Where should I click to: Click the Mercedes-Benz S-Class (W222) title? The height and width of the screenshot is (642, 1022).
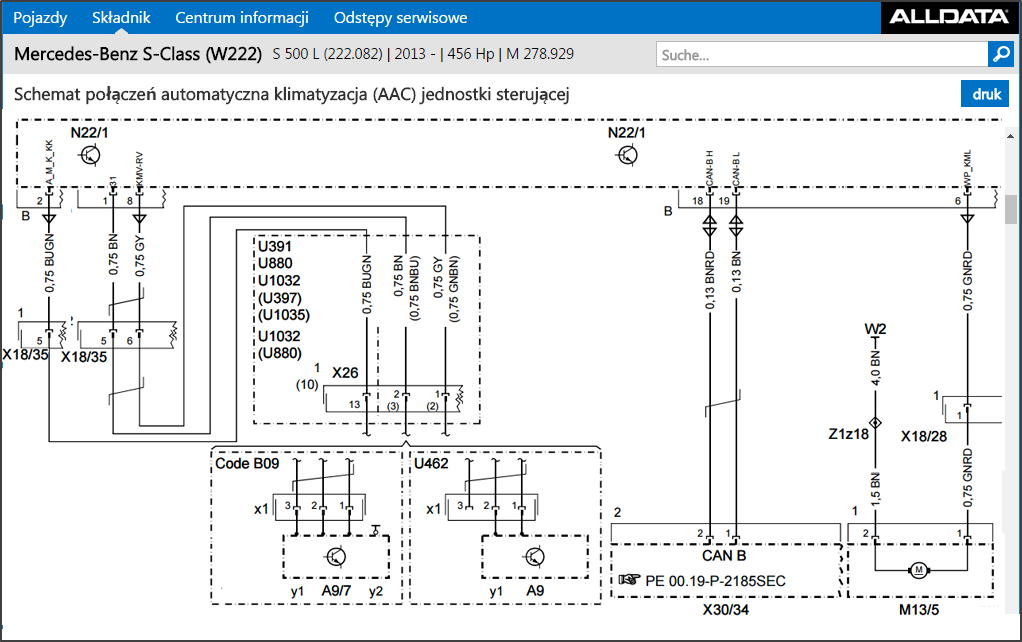(138, 54)
